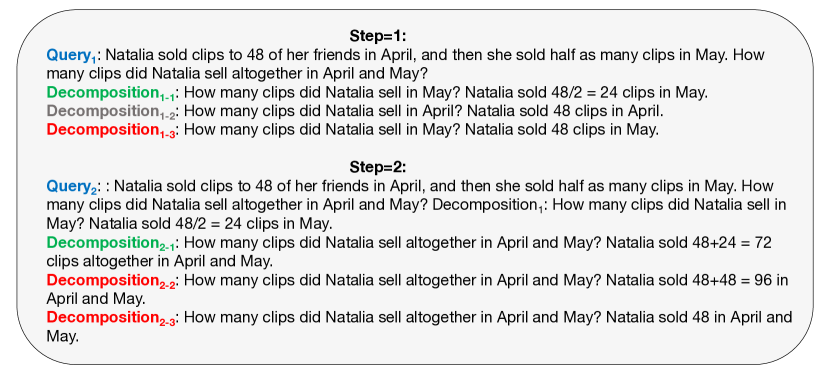Click the green Decomposition 2-1 label
This screenshot has width=830, height=374.
(111, 244)
